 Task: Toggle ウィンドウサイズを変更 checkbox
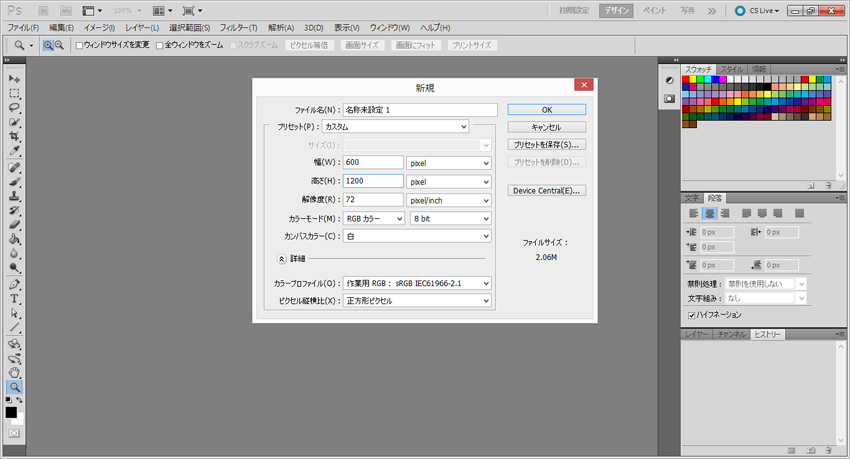pyautogui.click(x=79, y=46)
